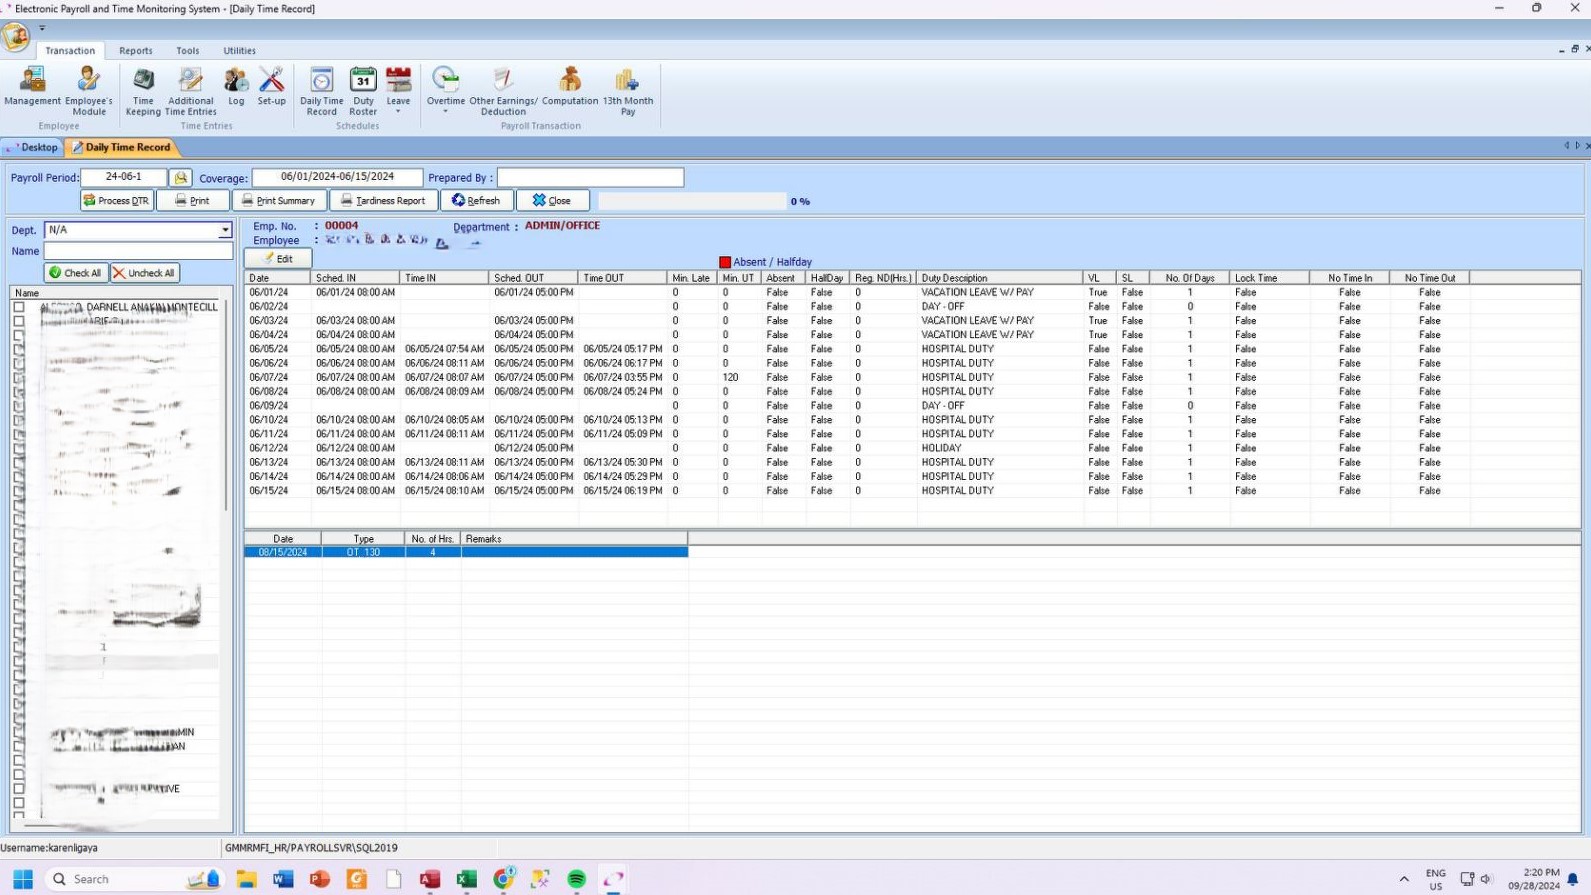Open the Snipping Tool taskbar icon
Viewport: 1591px width, 895px height.
coord(540,879)
